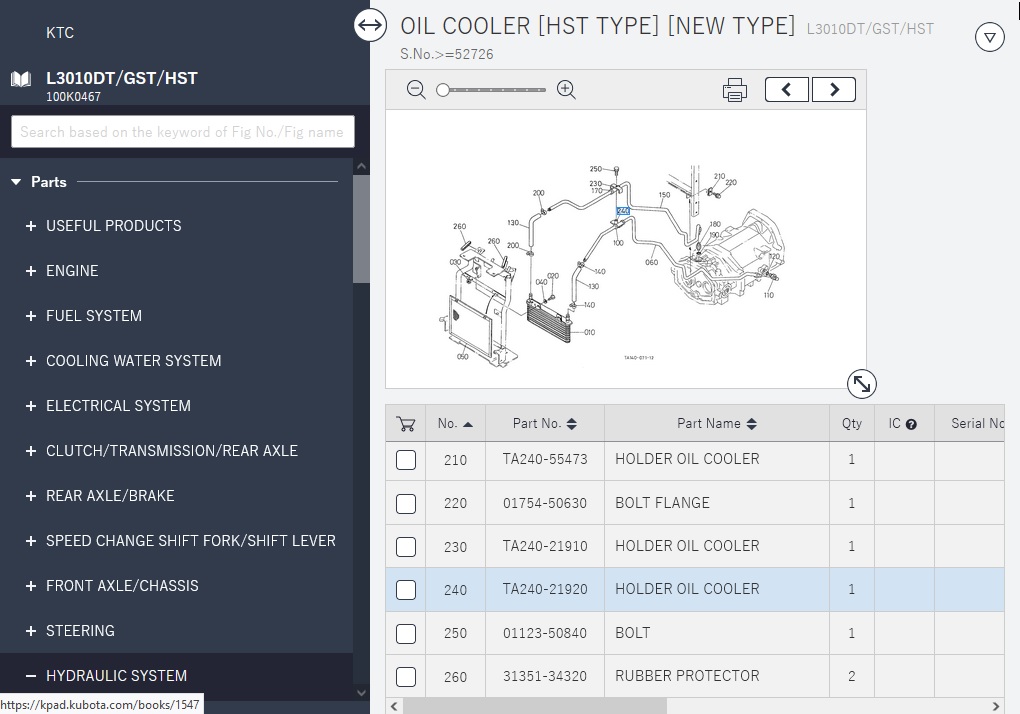
Task: Collapse HYDRAULIC SYSTEM category
Action: tap(31, 676)
